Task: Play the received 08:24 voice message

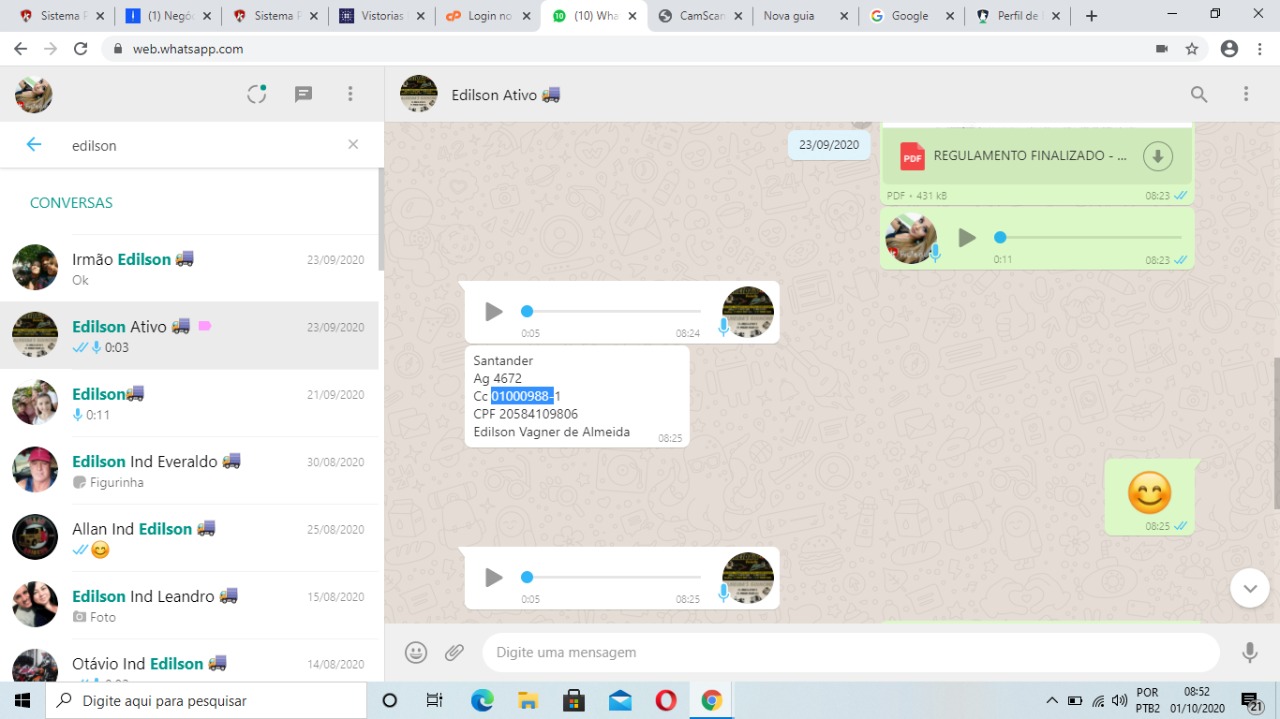Action: coord(493,312)
